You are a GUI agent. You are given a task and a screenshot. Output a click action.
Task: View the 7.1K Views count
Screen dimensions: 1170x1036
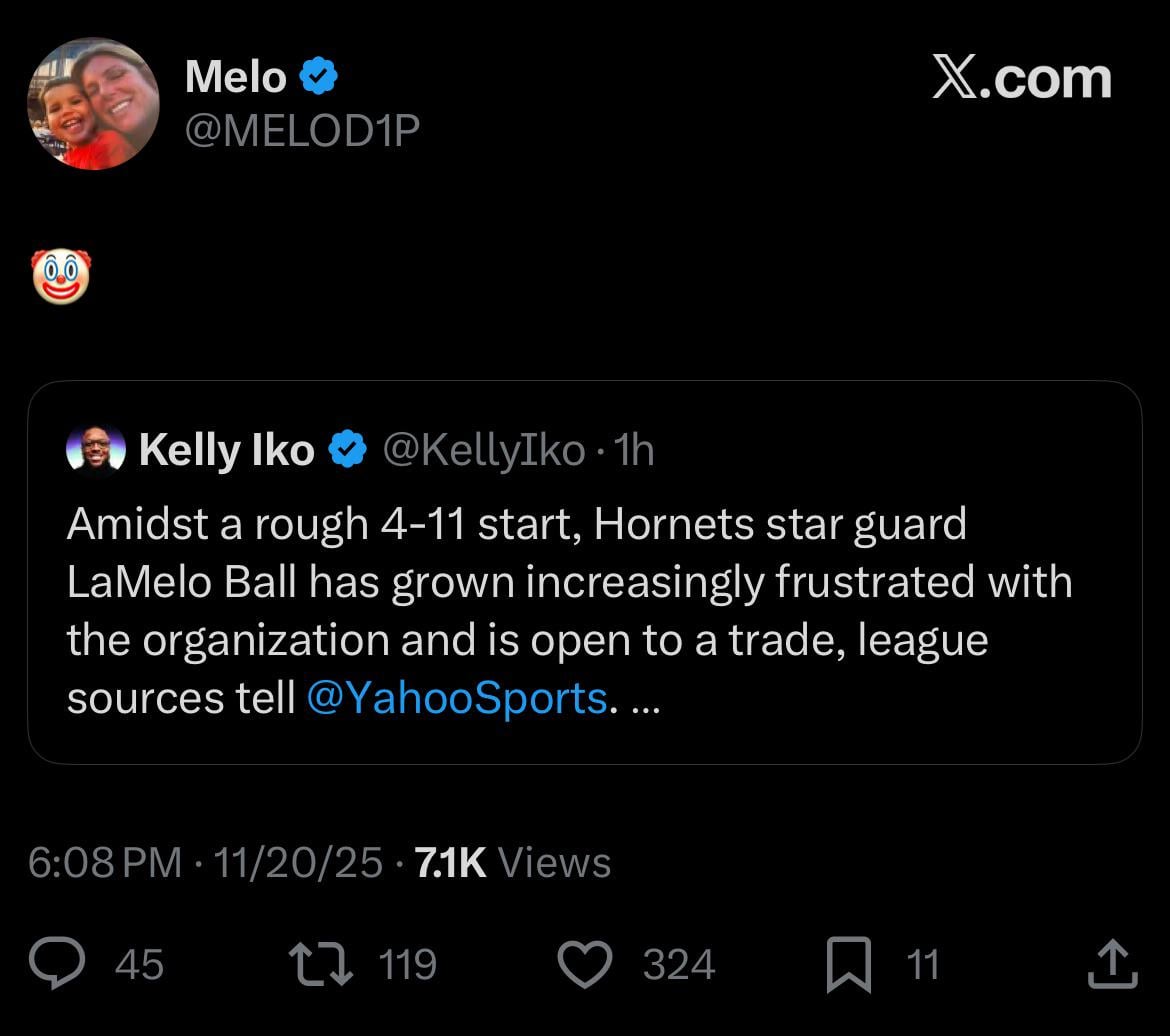point(512,862)
